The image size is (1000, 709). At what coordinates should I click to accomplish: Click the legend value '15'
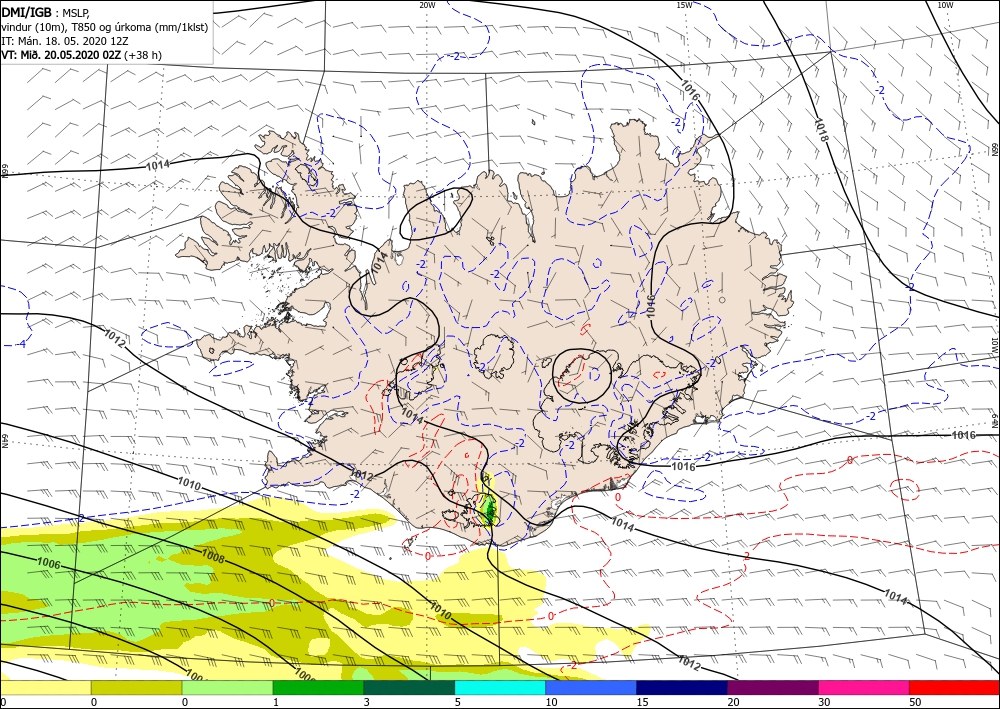click(642, 703)
